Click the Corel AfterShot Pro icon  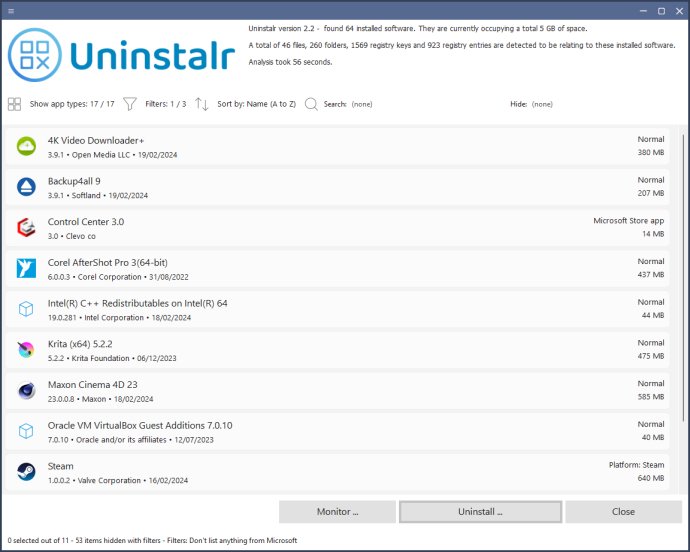26,268
